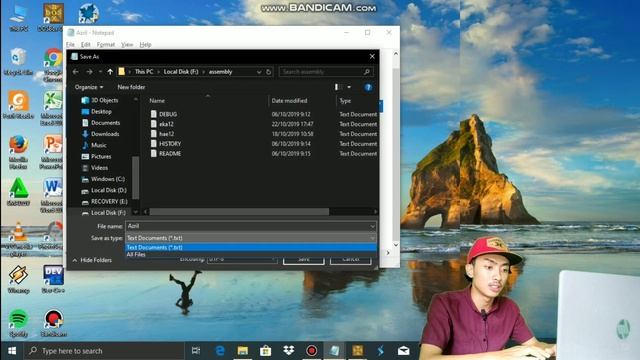Open Spotify desktop shortcut
The height and width of the screenshot is (360, 640).
tap(18, 323)
